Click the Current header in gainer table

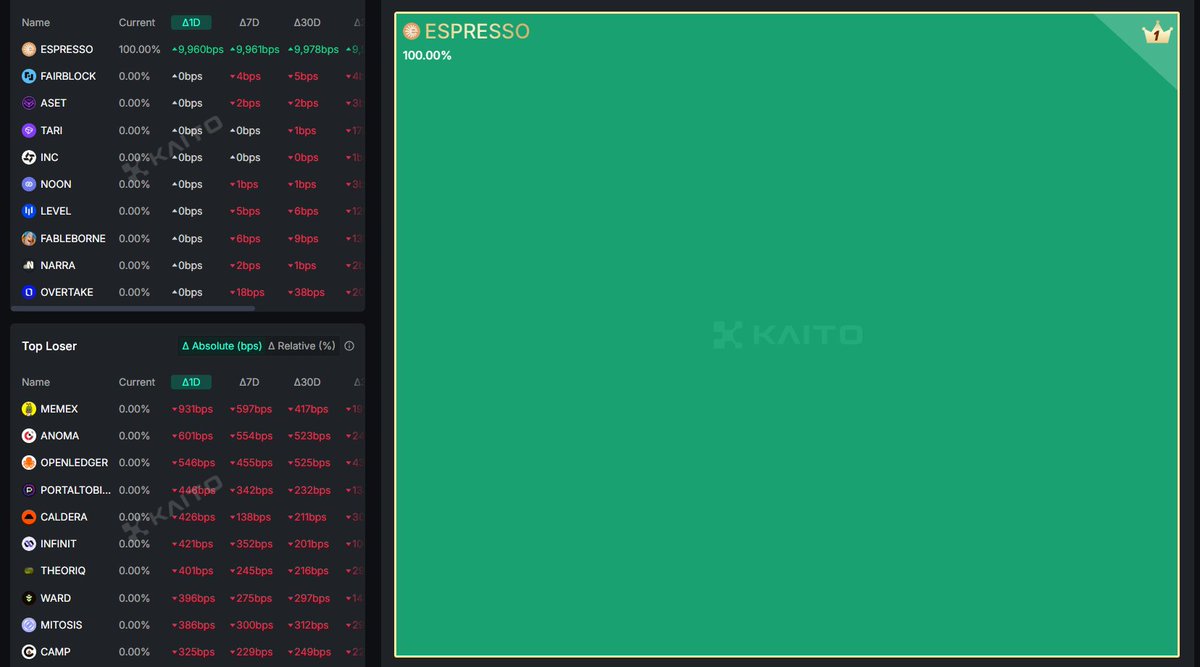(x=137, y=22)
